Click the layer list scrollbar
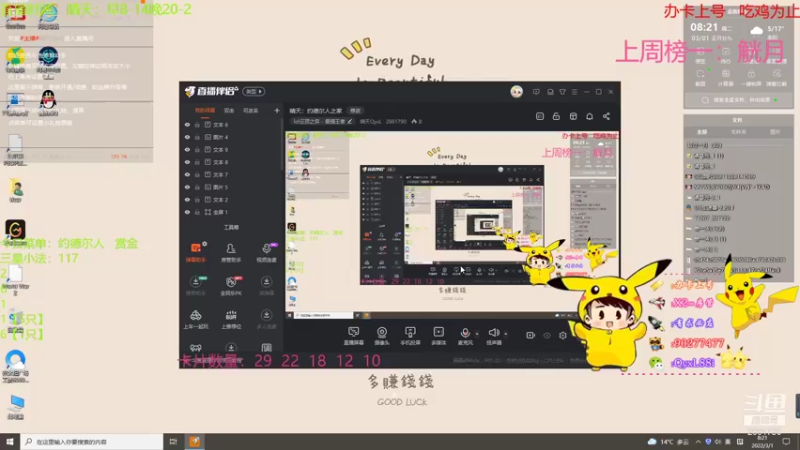This screenshot has width=800, height=450. [x=282, y=145]
